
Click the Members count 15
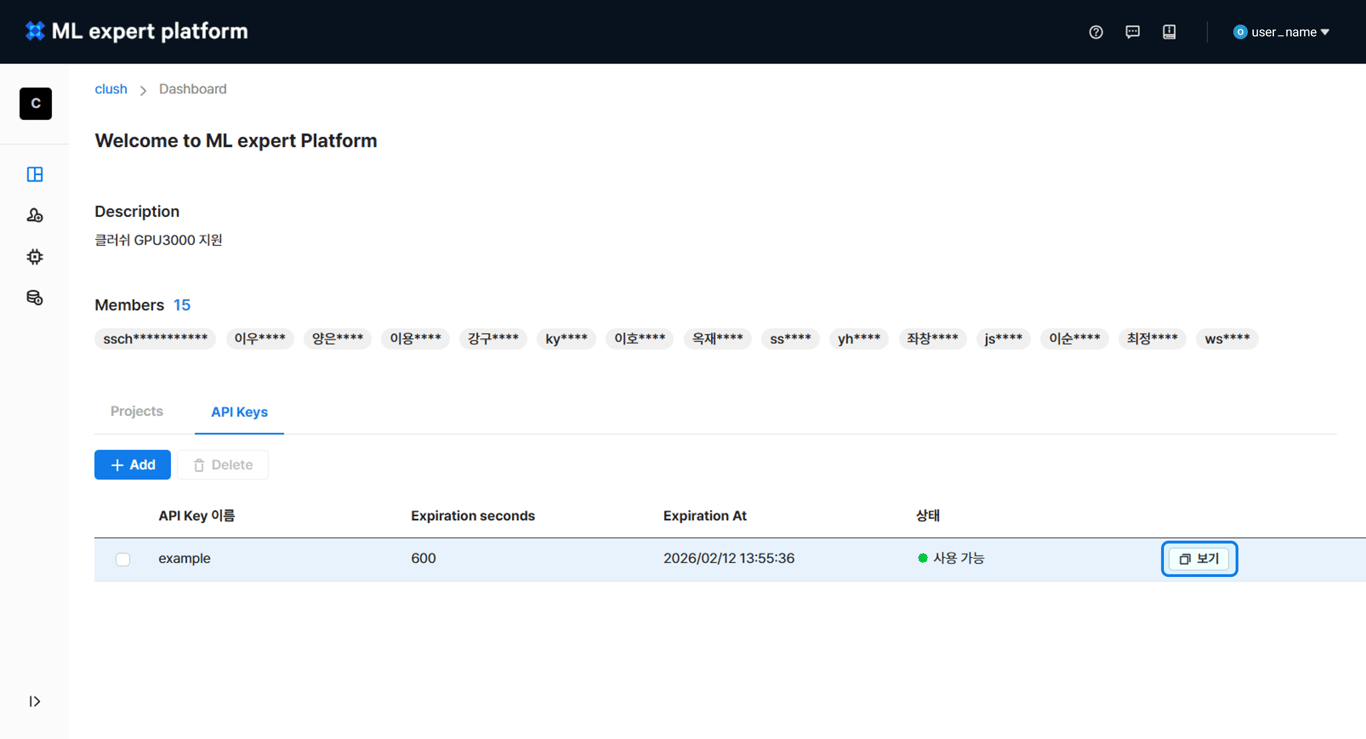182,305
